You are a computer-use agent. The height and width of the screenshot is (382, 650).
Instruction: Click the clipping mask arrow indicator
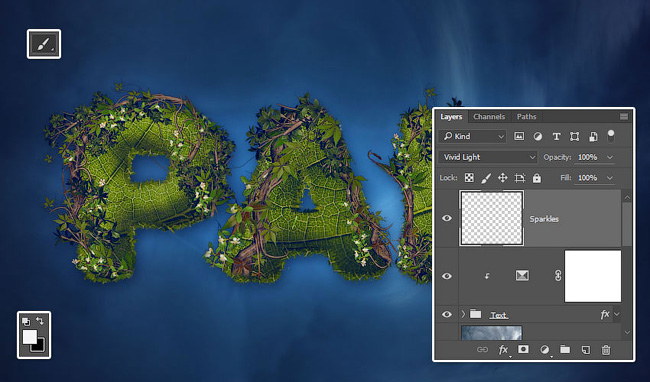(x=487, y=276)
